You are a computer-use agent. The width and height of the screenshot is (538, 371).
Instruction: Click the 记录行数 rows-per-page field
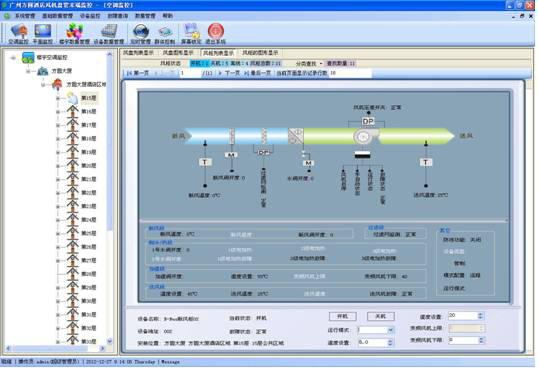(x=350, y=73)
